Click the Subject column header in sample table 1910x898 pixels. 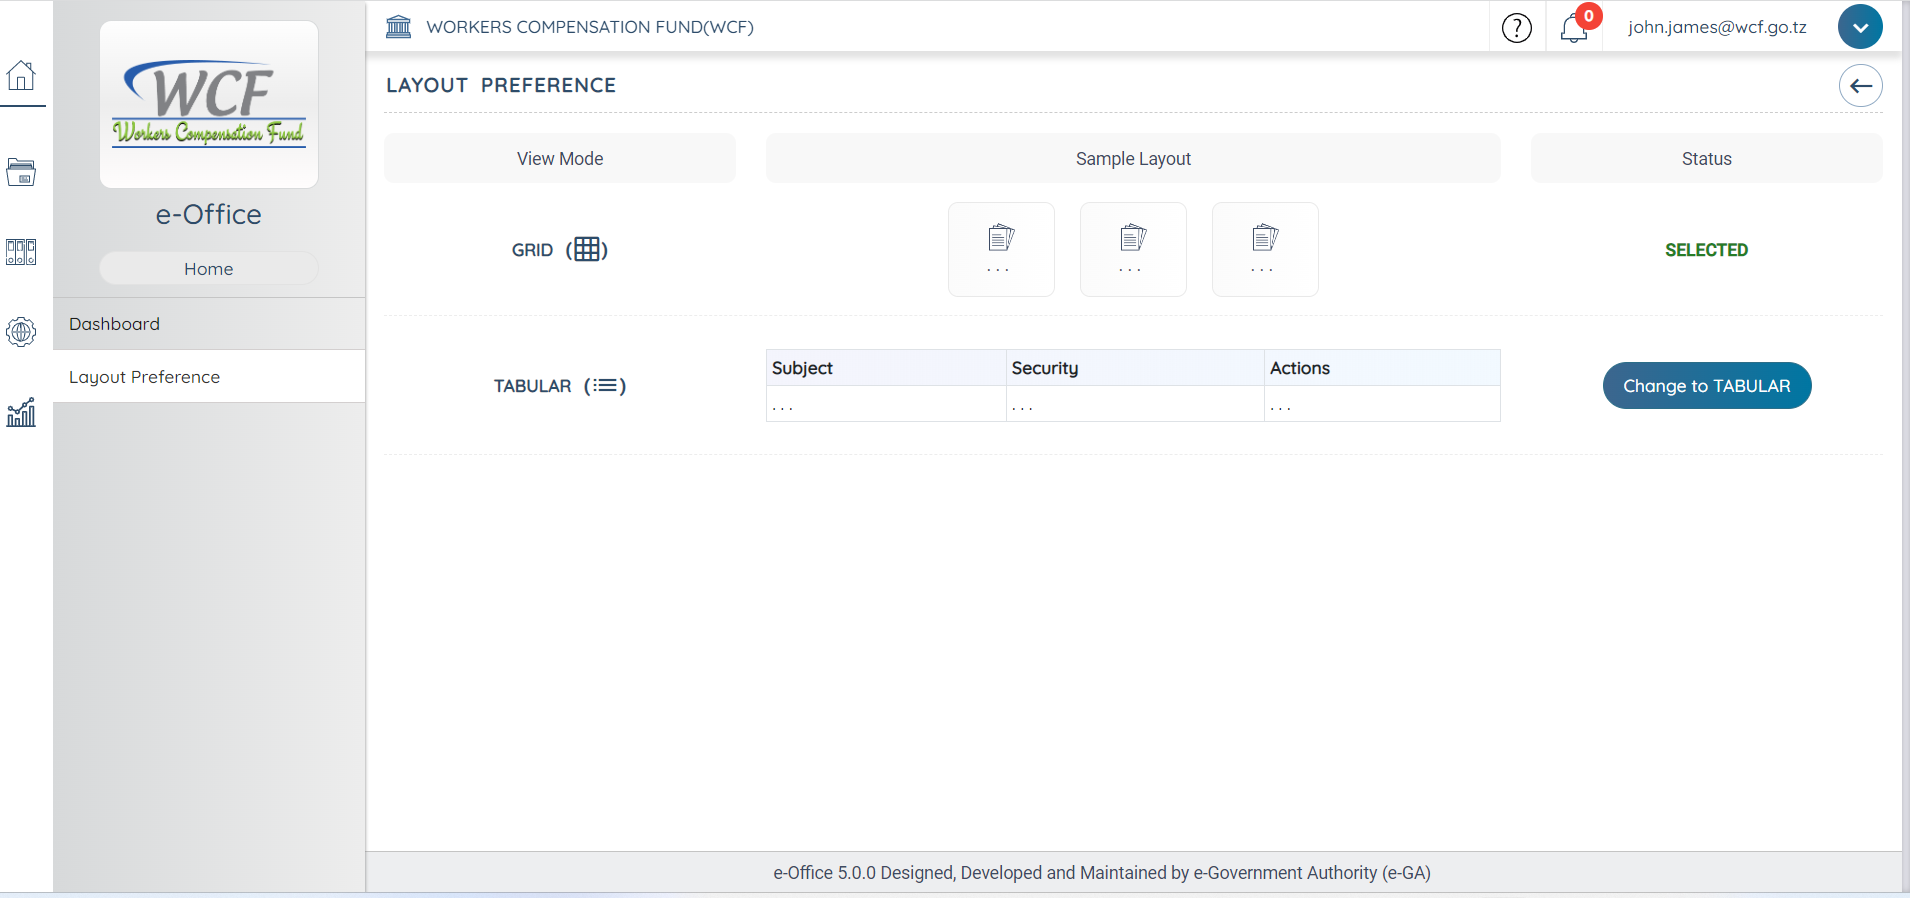pyautogui.click(x=802, y=368)
